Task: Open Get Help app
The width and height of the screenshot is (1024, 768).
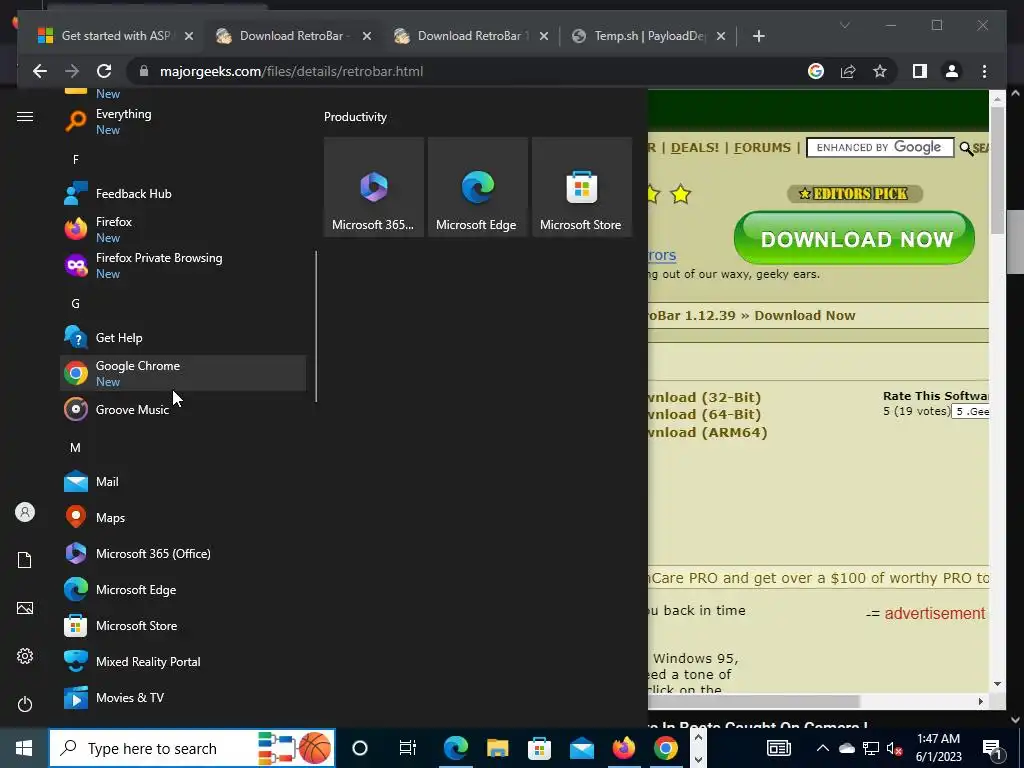Action: tap(183, 338)
